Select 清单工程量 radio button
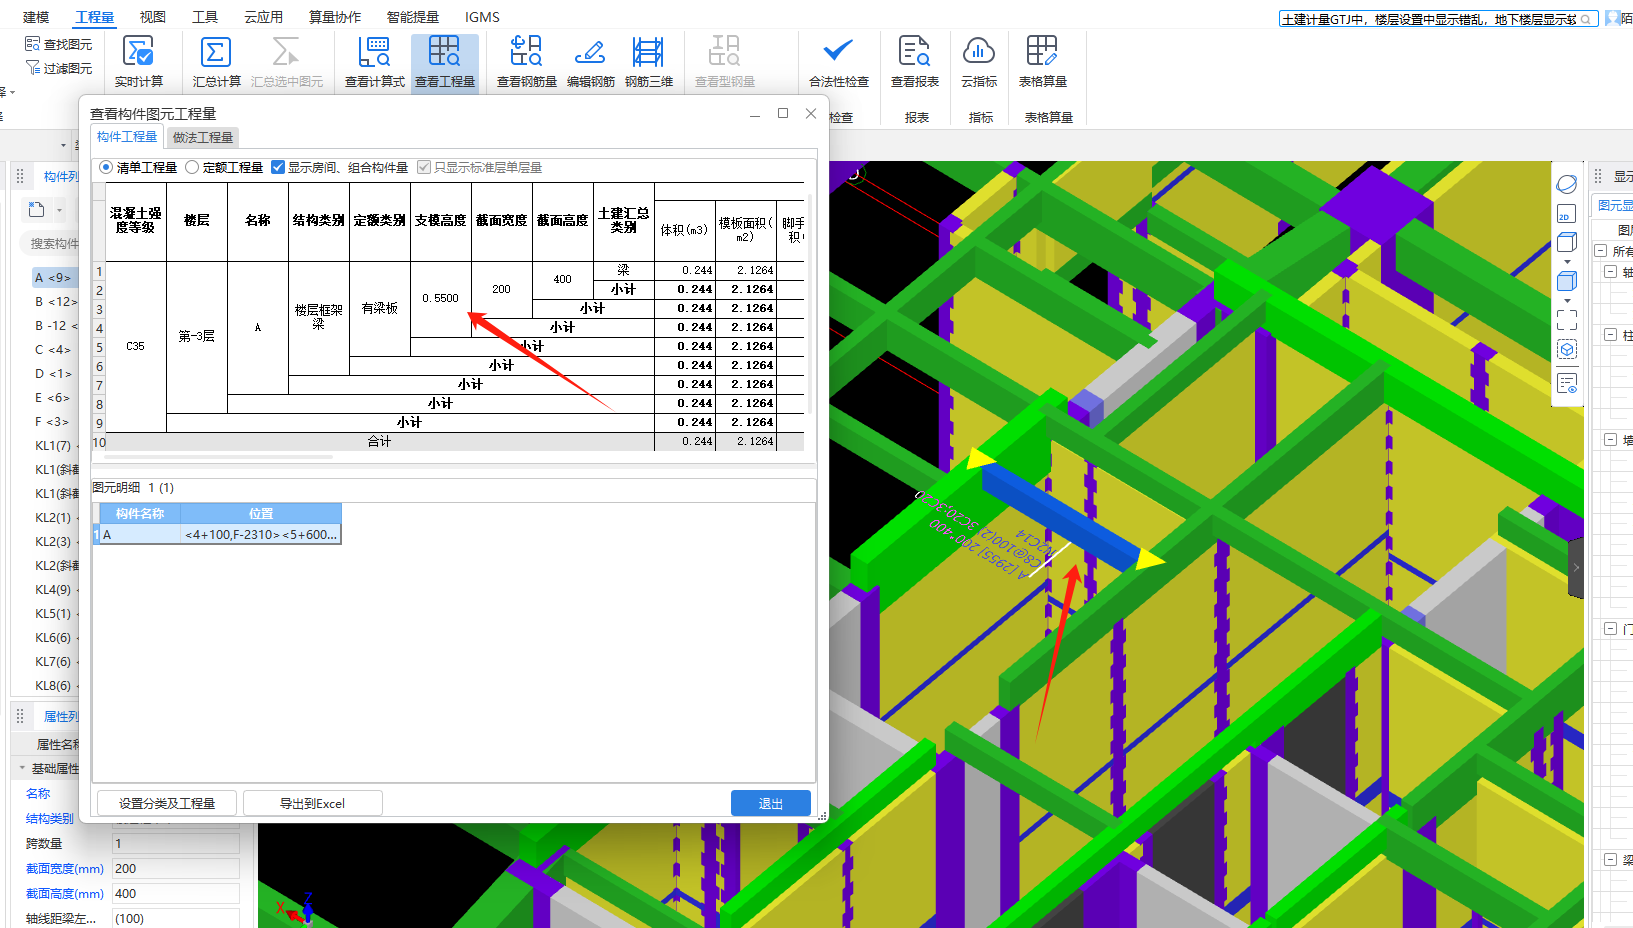 click(x=106, y=167)
